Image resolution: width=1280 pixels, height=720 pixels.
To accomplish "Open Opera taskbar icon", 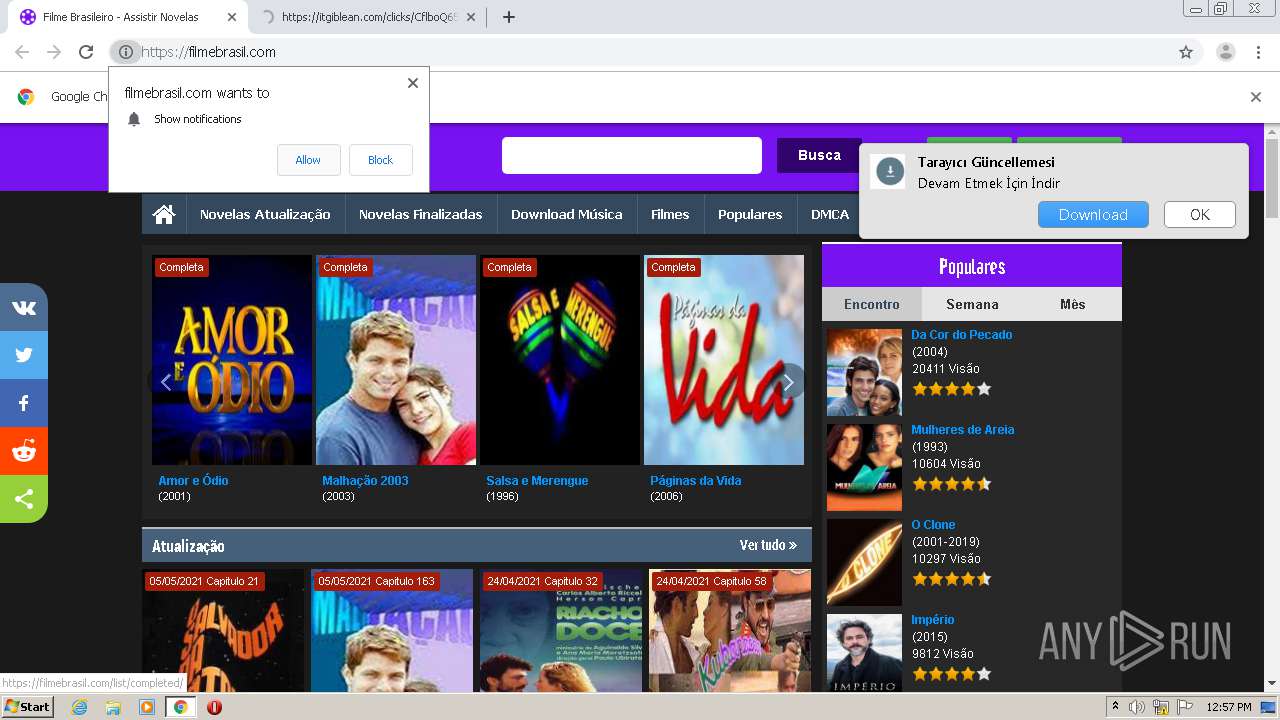I will (x=214, y=707).
